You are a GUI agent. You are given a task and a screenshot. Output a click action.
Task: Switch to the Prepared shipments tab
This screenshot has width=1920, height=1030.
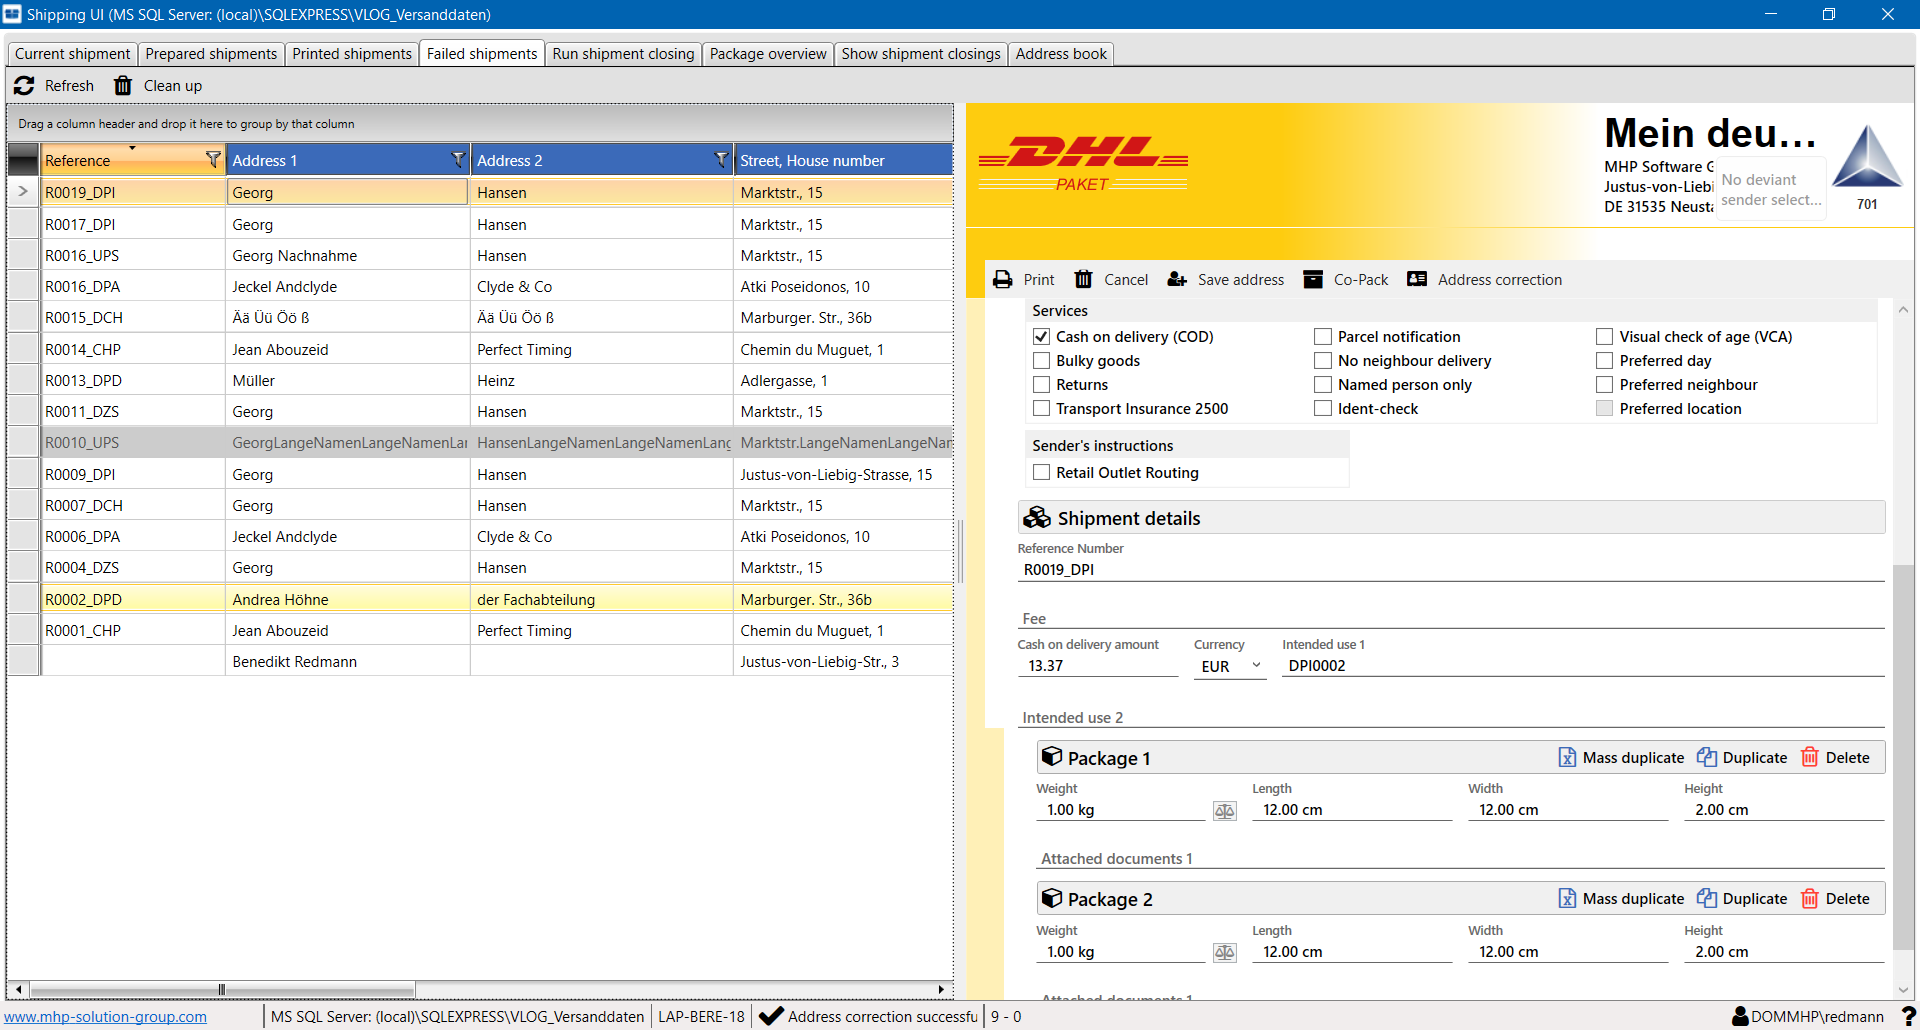click(x=211, y=54)
